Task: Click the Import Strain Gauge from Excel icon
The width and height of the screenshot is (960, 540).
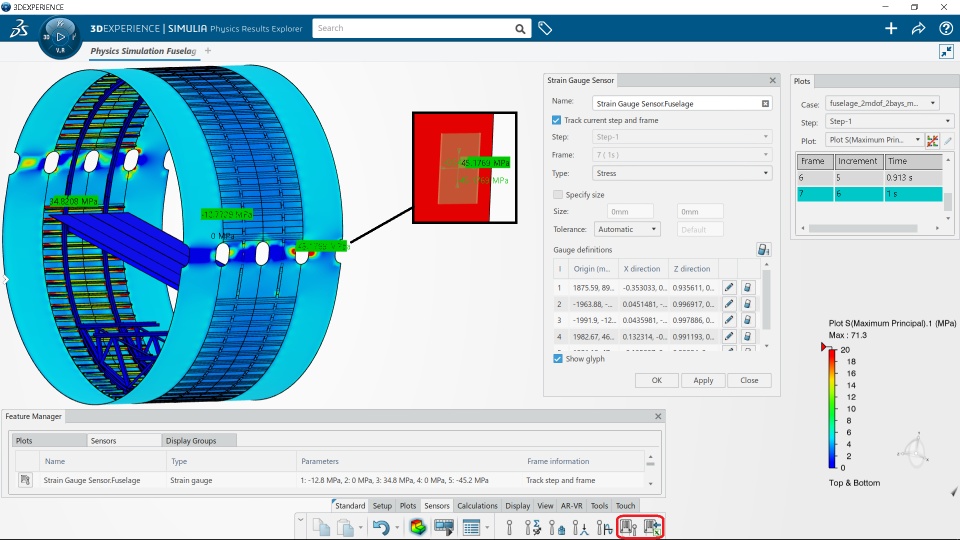Action: (652, 527)
